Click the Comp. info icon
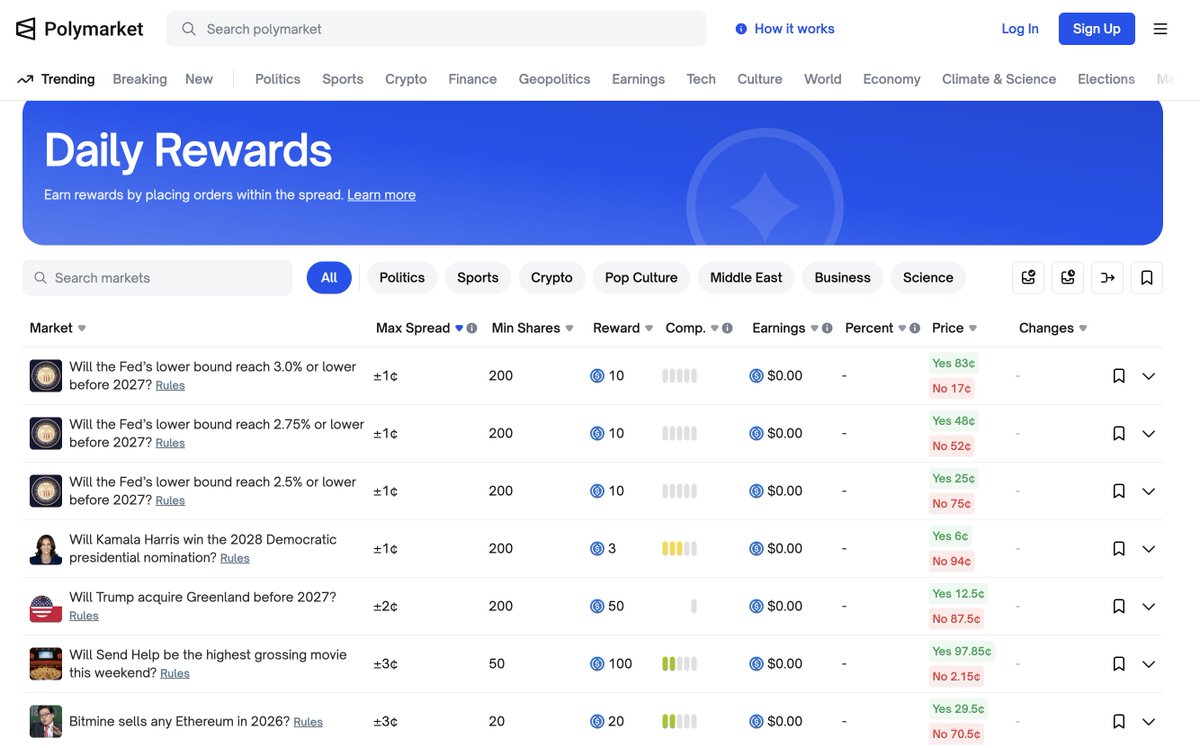1200x748 pixels. (727, 328)
